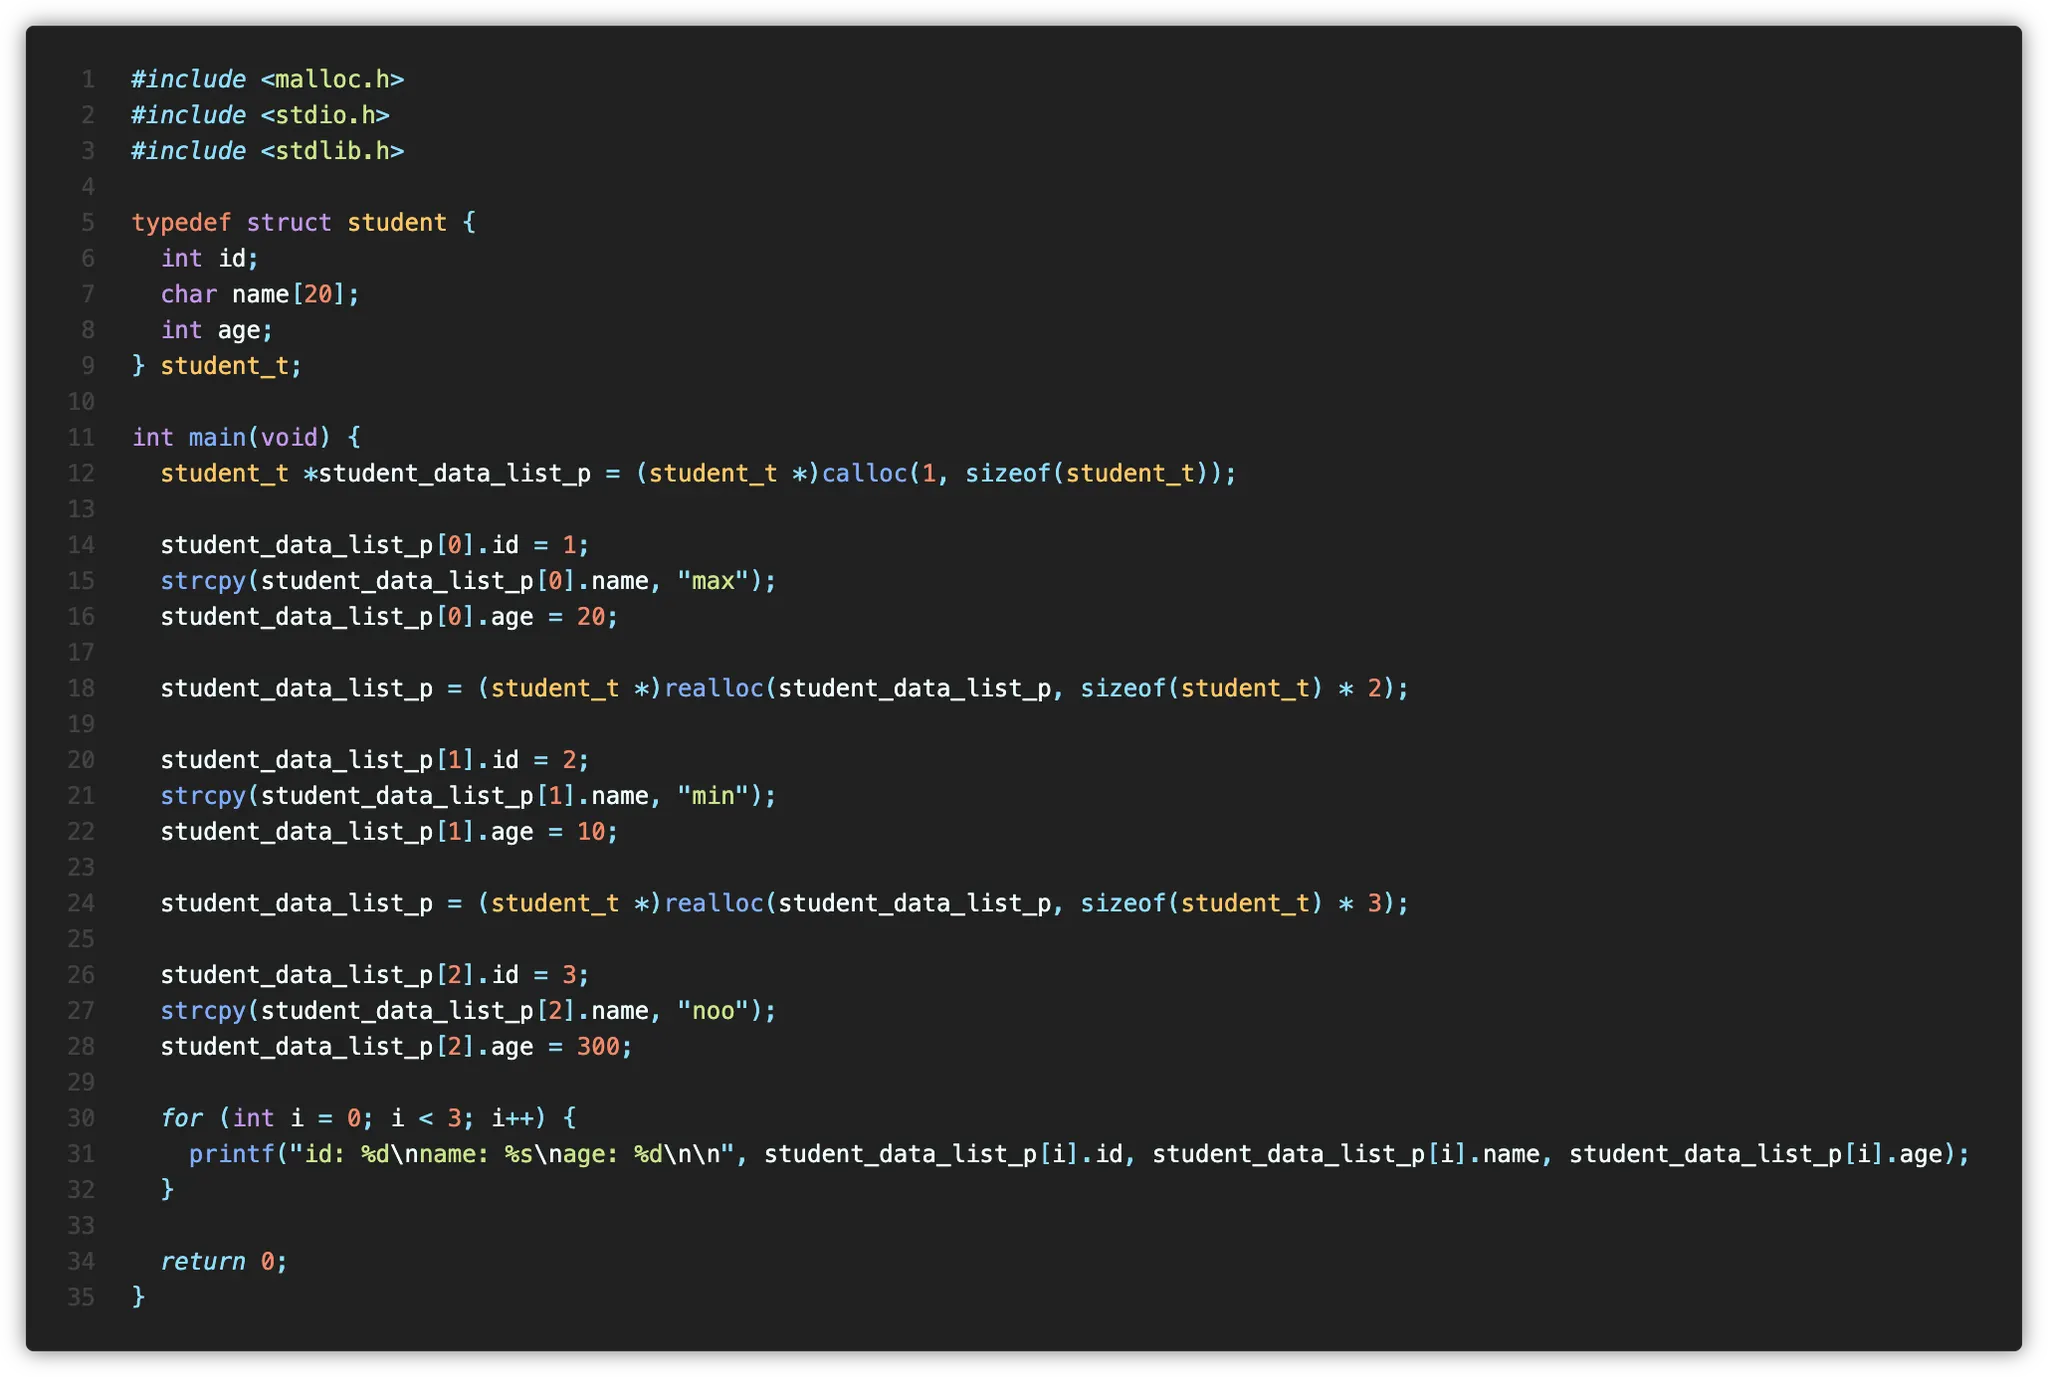Click the "min" string literal
Image resolution: width=2048 pixels, height=1377 pixels.
(713, 796)
